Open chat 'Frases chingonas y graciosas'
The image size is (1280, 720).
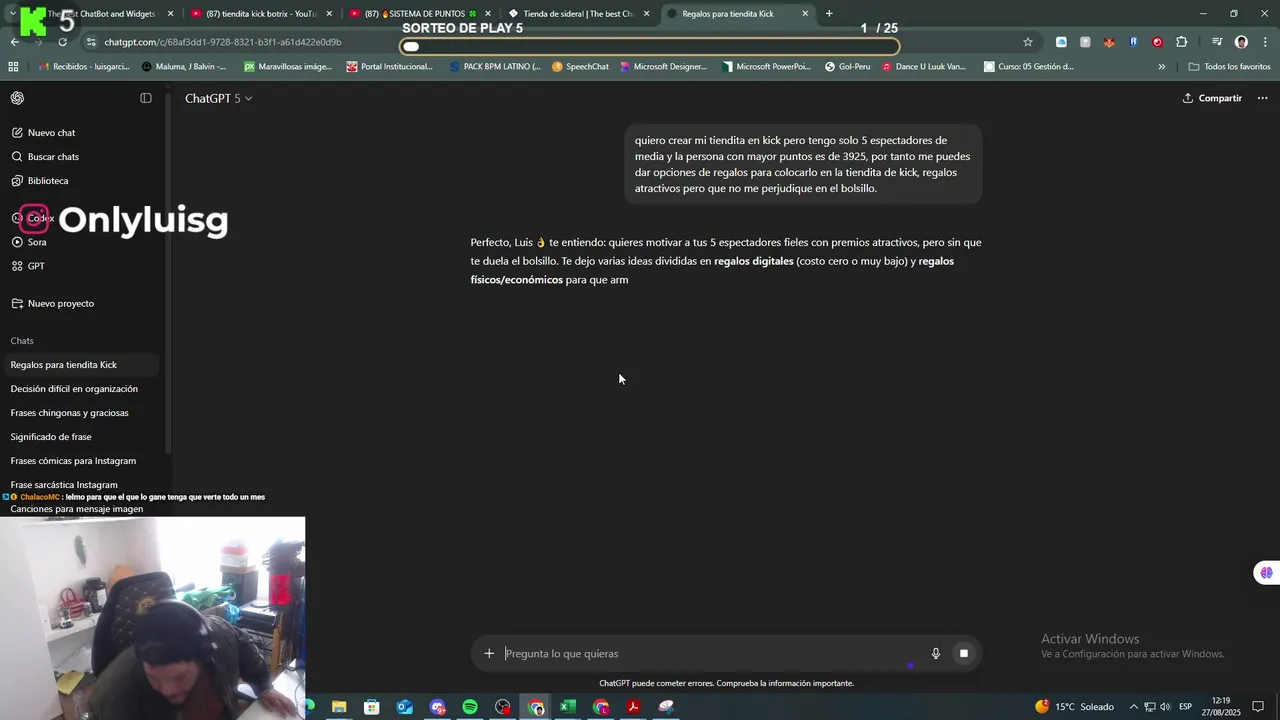pos(69,413)
